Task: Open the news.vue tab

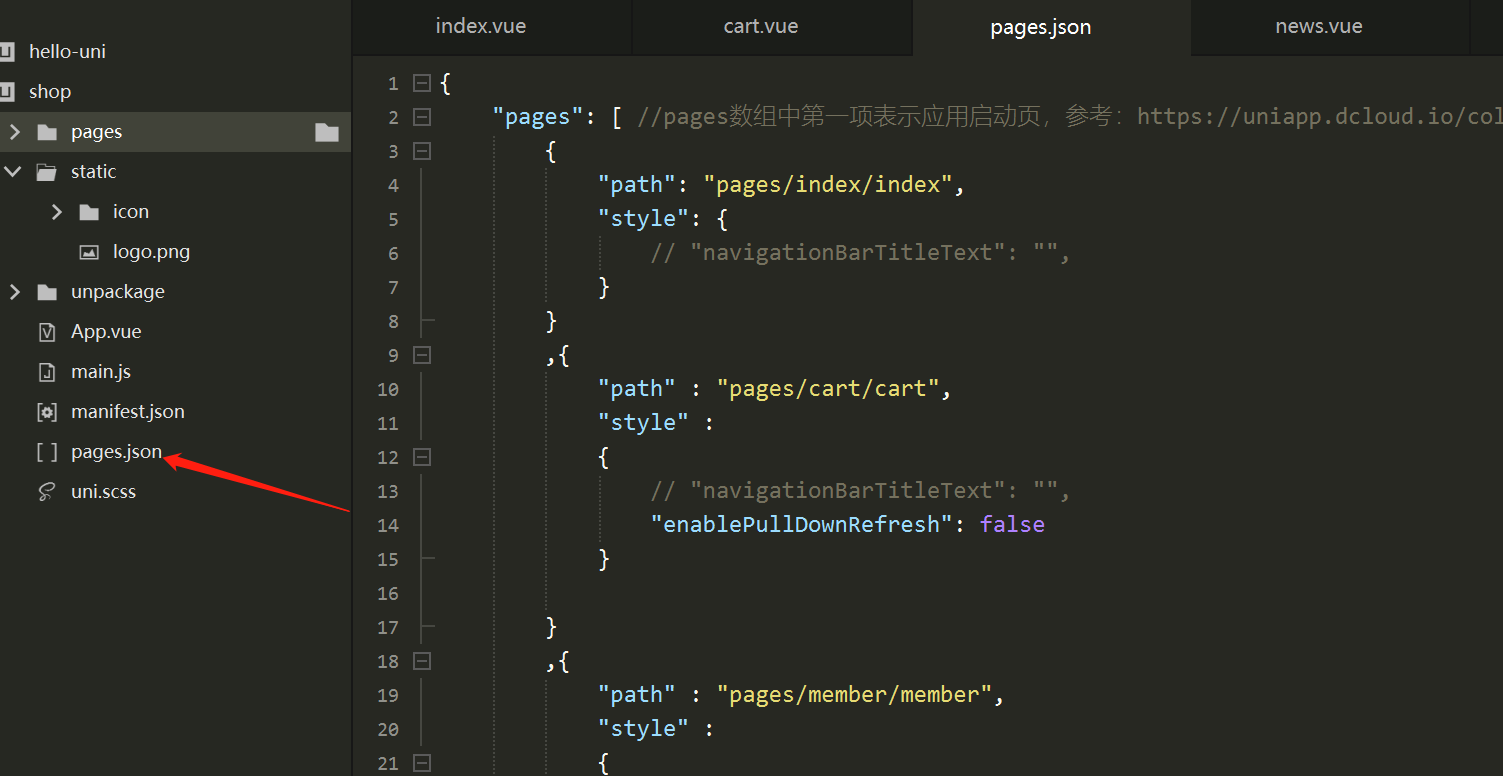Action: [x=1318, y=27]
